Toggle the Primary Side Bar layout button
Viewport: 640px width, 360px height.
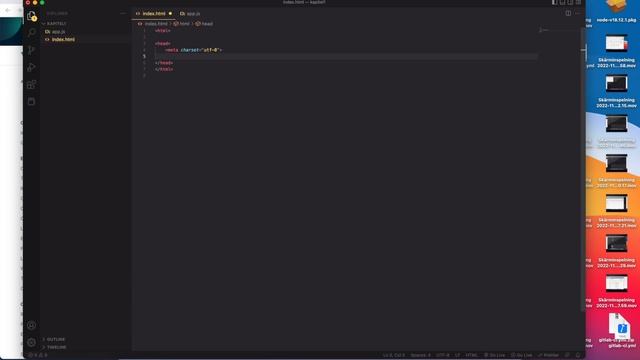click(x=554, y=2)
